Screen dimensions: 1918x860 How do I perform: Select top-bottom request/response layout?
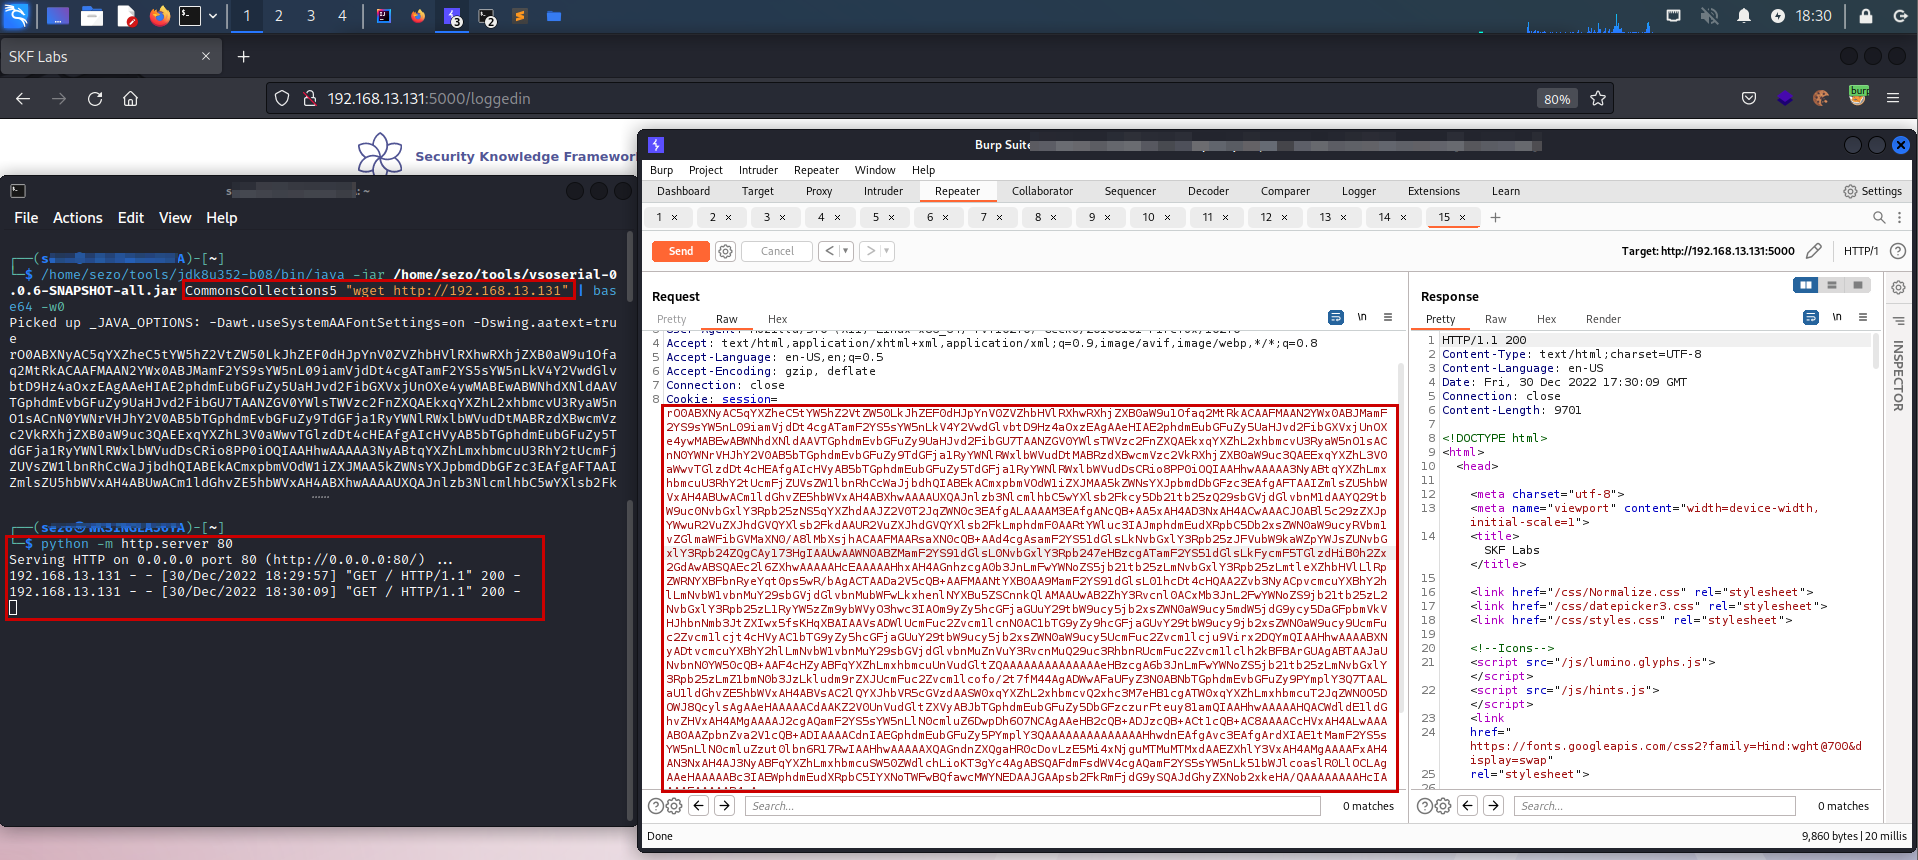[1832, 285]
